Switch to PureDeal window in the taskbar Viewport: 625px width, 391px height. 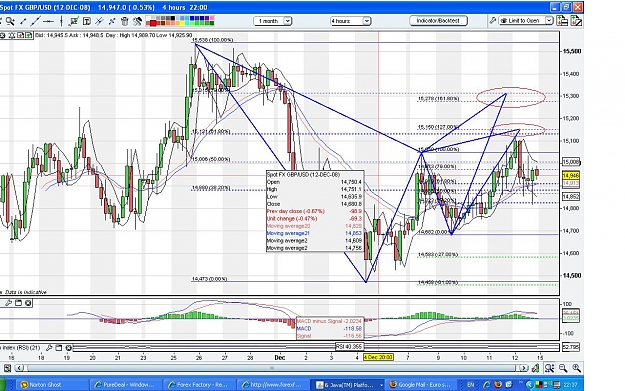coord(126,385)
